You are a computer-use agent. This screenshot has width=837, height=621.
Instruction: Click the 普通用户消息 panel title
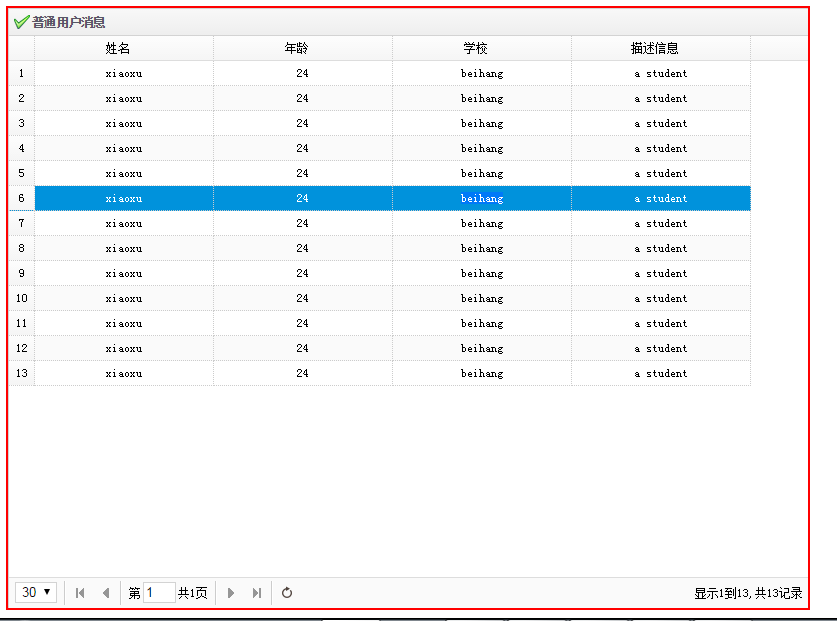coord(68,22)
